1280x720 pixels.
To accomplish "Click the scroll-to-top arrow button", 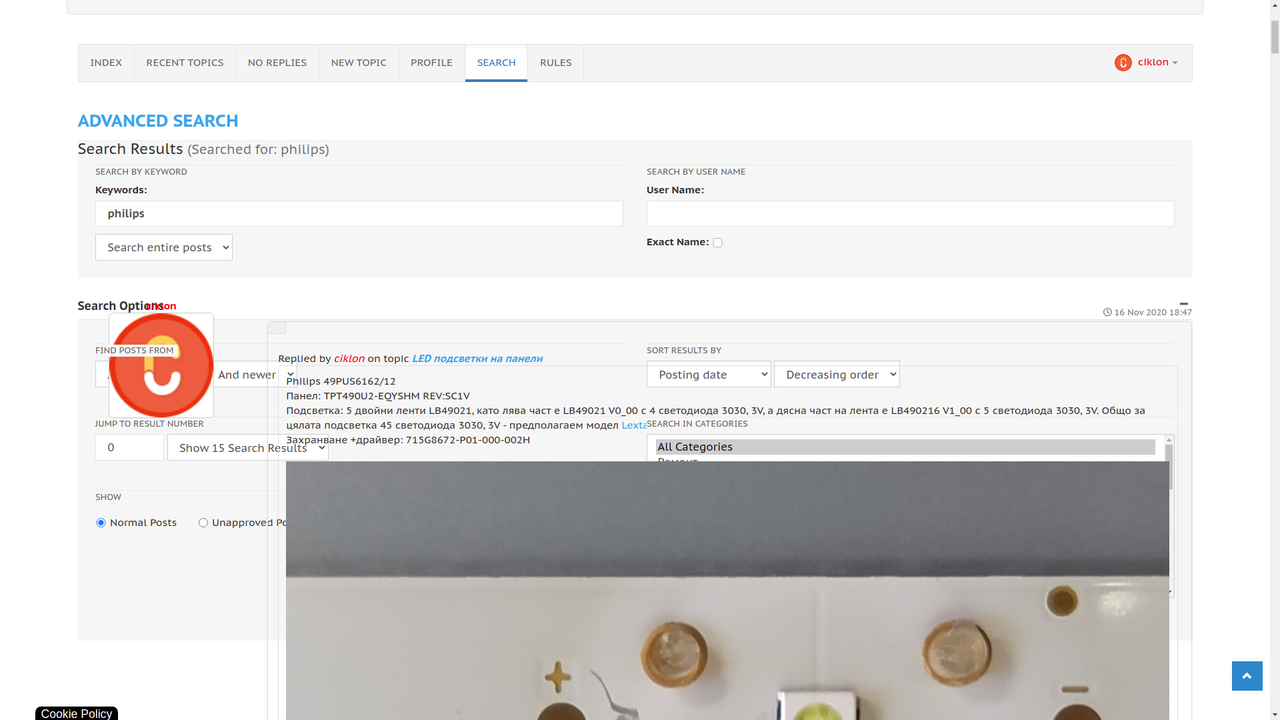I will click(x=1246, y=676).
